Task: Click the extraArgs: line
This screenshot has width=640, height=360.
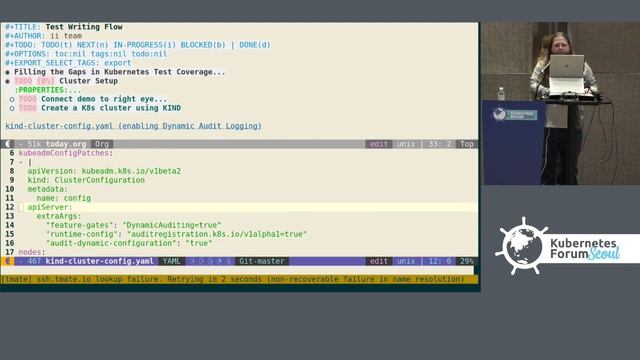Action: tap(59, 216)
